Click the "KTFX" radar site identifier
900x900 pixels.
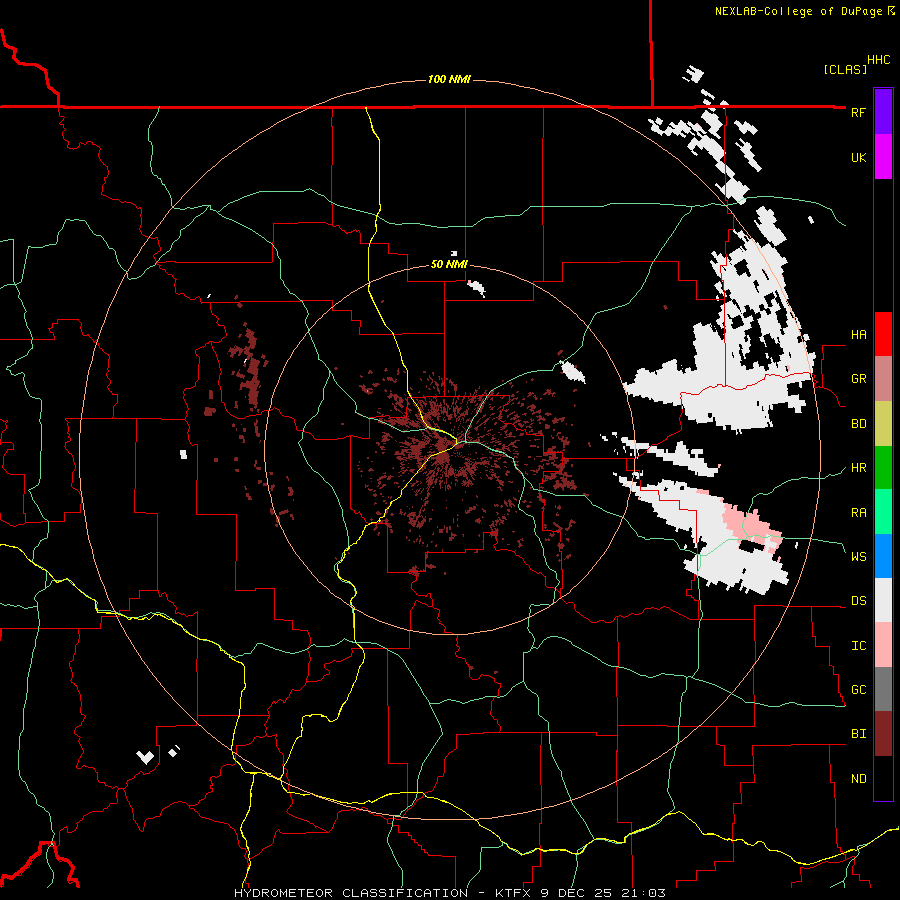point(513,893)
